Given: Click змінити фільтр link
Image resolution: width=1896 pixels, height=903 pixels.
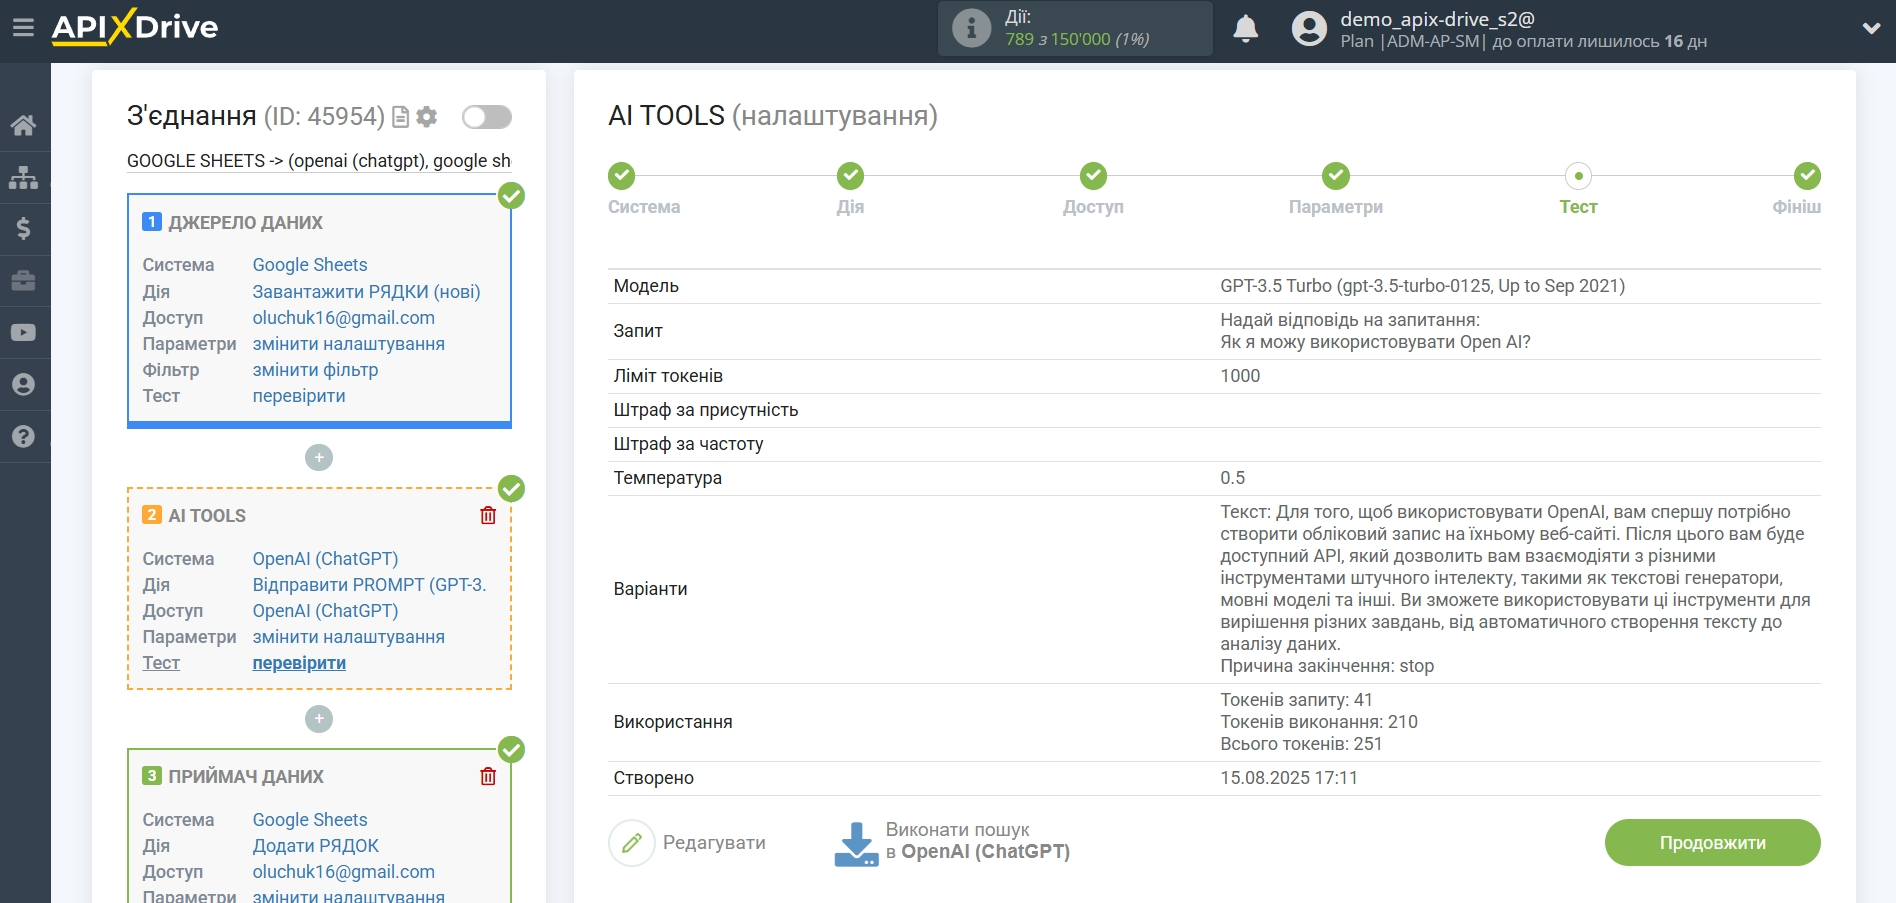Looking at the screenshot, I should click(x=315, y=370).
